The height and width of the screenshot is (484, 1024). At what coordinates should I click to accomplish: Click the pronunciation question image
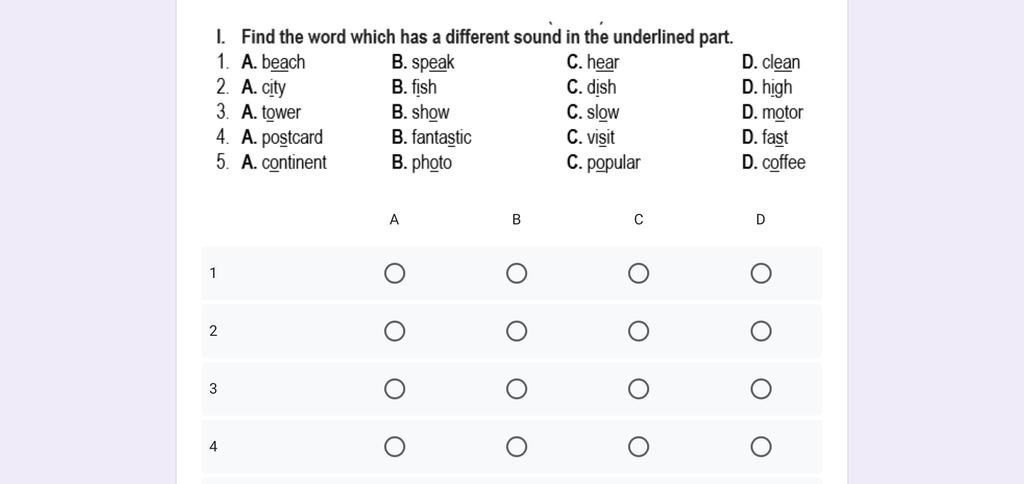tap(511, 100)
